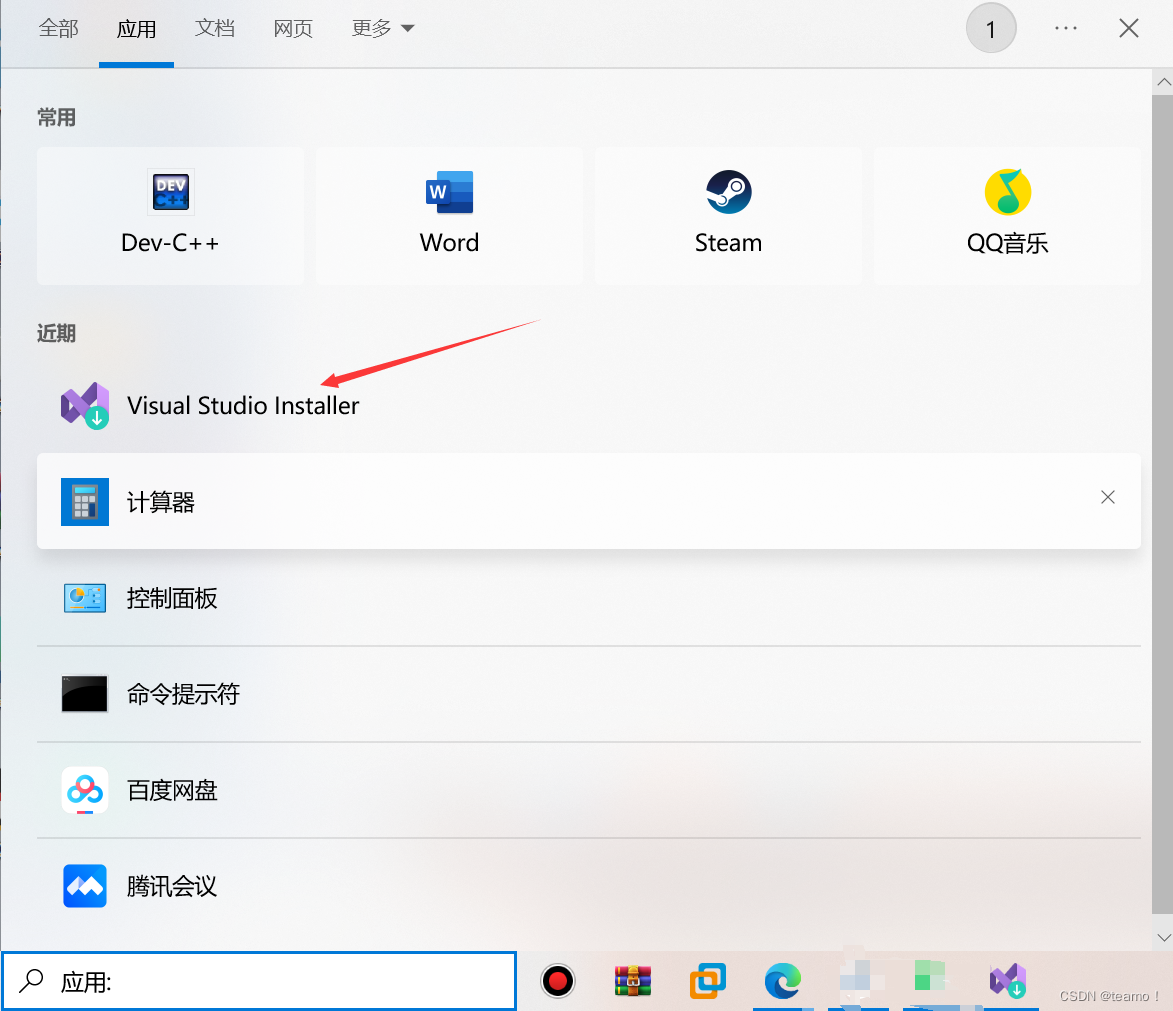Click the 命令提示符 command prompt icon
The image size is (1173, 1011).
click(85, 694)
